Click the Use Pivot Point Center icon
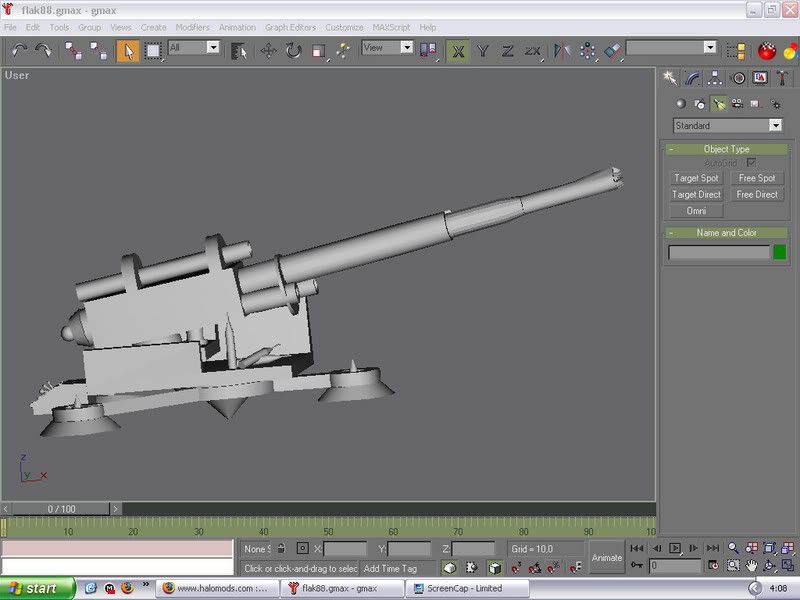Screen dimensions: 800x600 428,51
